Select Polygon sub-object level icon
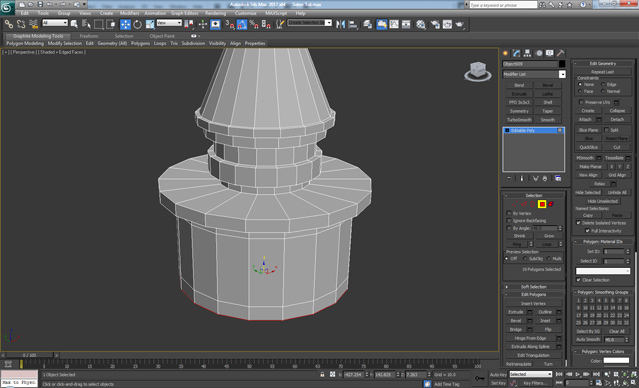Viewport: 639px width, 388px height. 542,204
